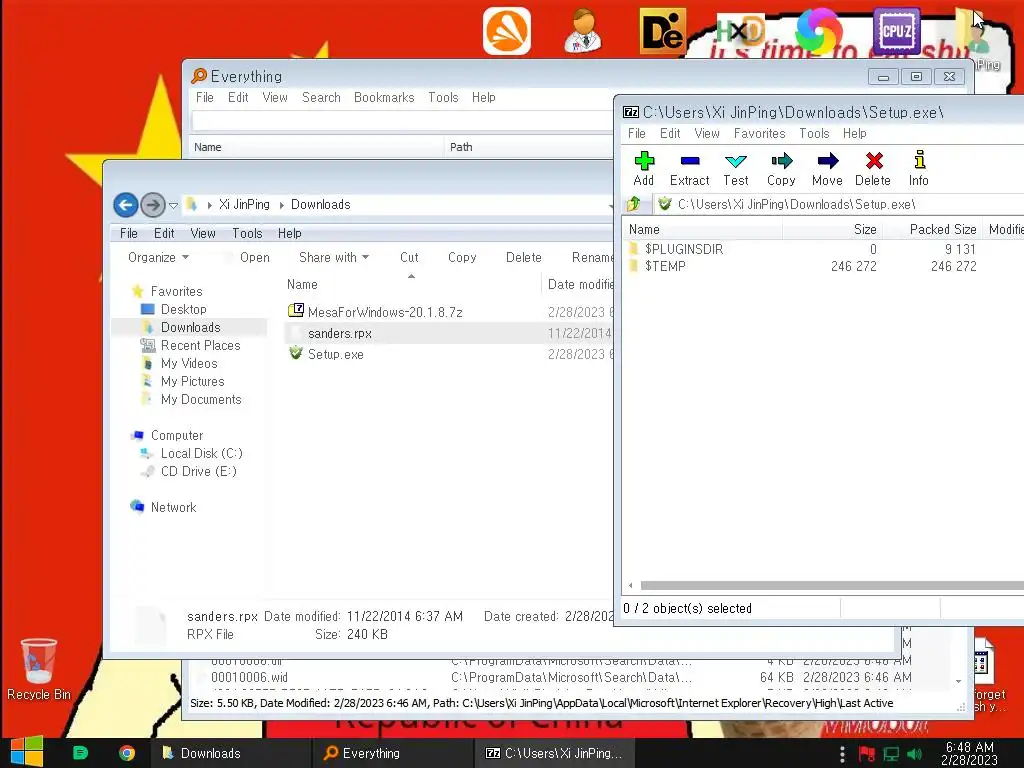Open the orange swirl desktop shortcut icon

pos(507,31)
